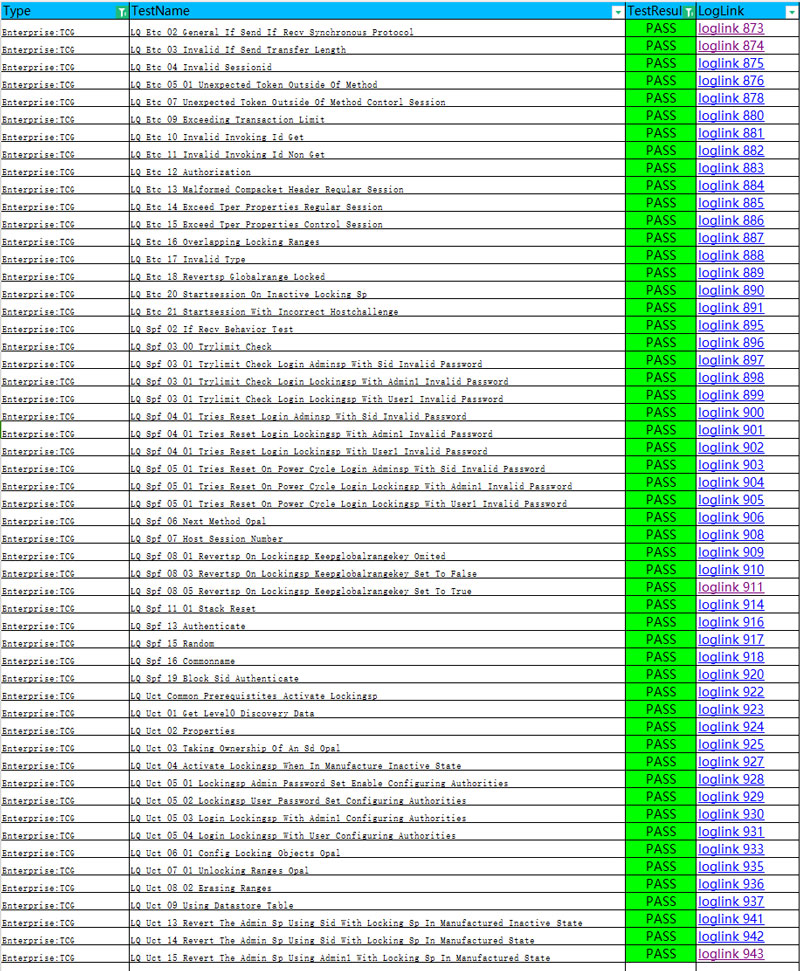Screen dimensions: 800x971
Task: Open the LogLink column filter dropdown
Action: tap(791, 12)
